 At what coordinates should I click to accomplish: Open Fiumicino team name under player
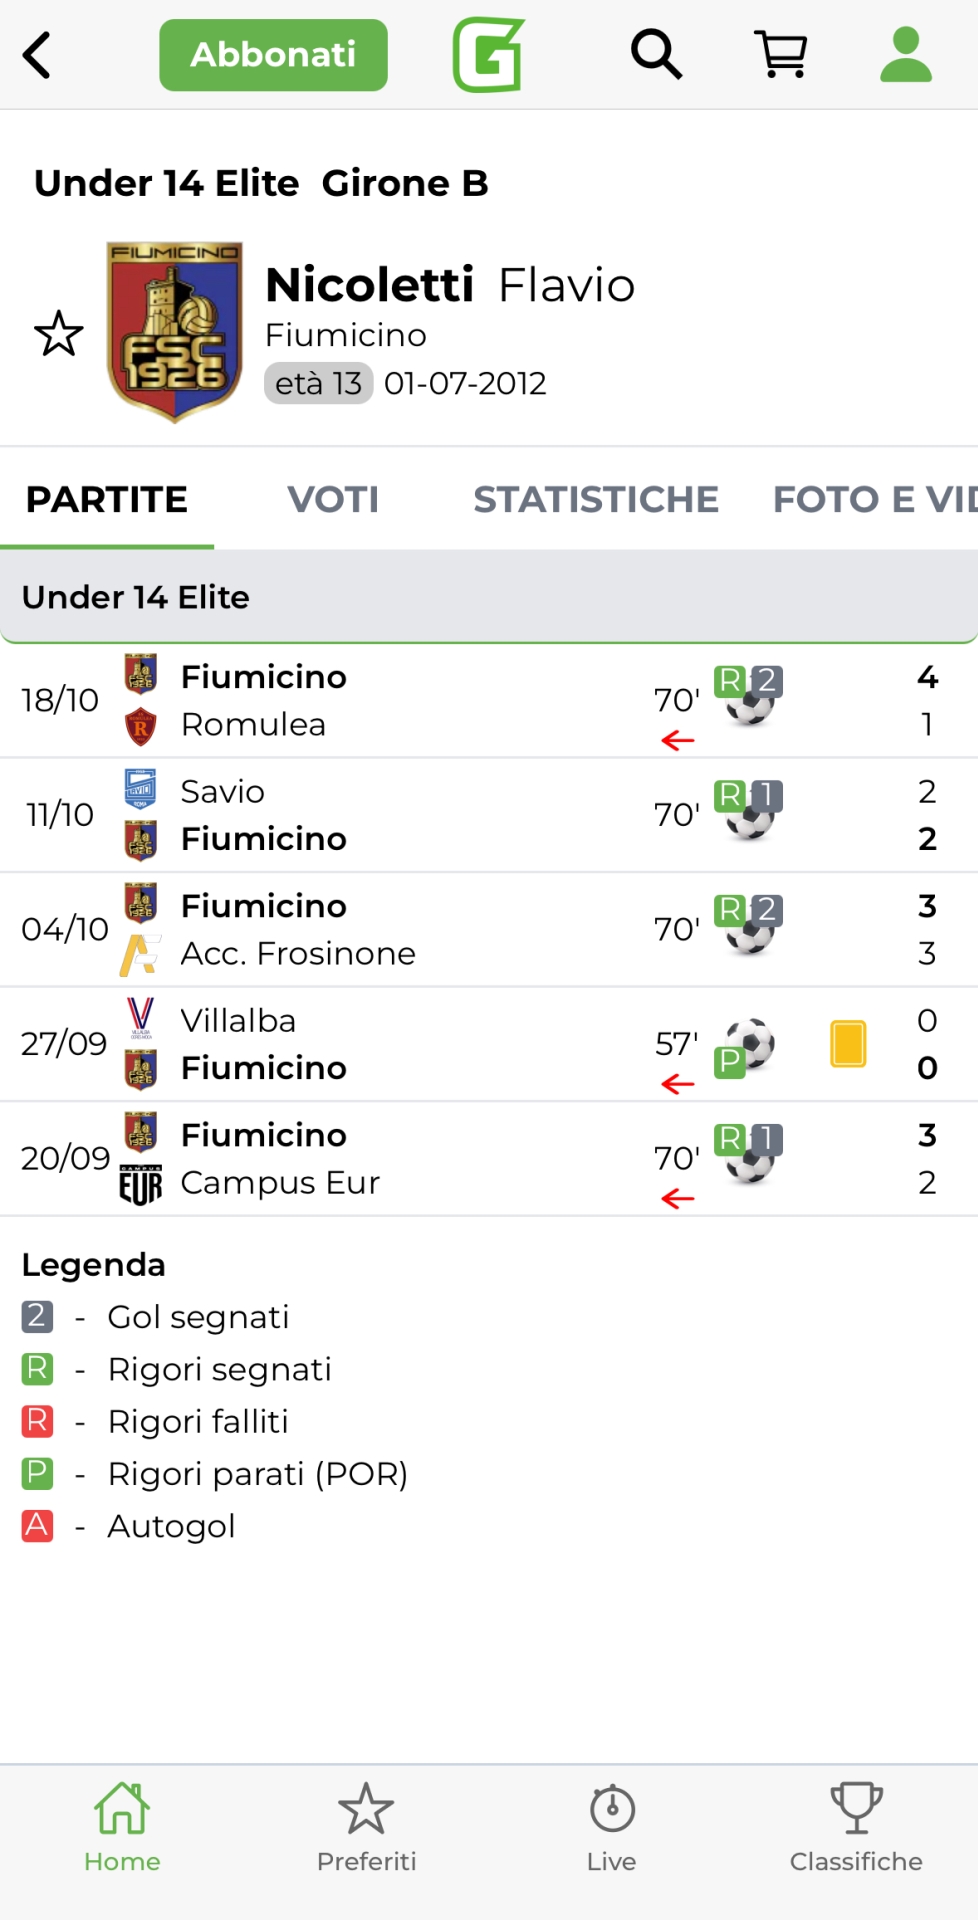click(346, 335)
